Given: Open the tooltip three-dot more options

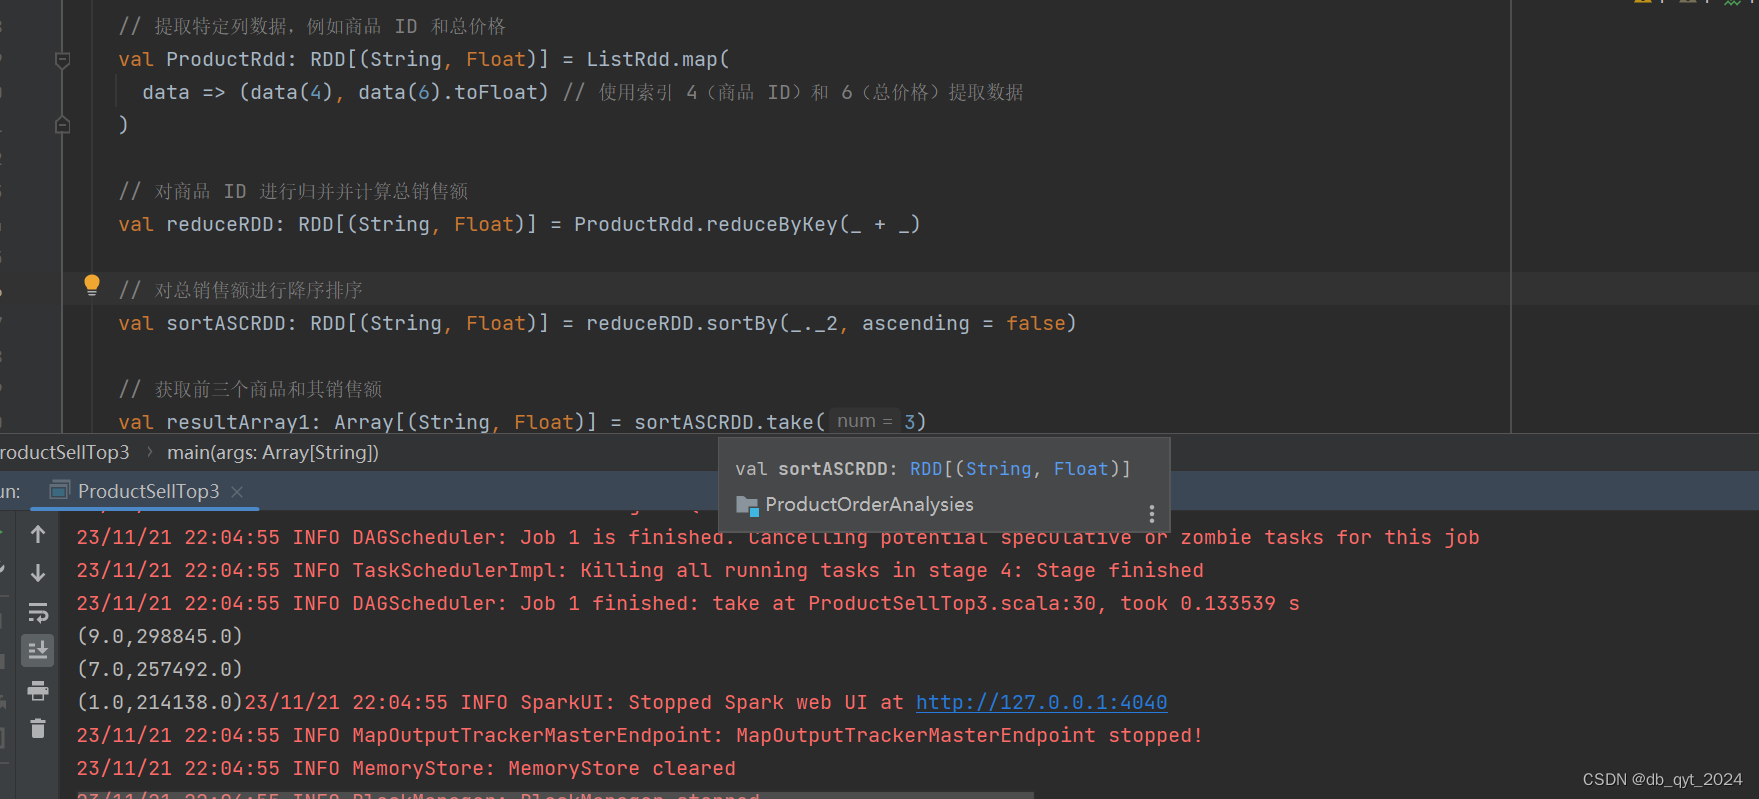Looking at the screenshot, I should tap(1151, 514).
